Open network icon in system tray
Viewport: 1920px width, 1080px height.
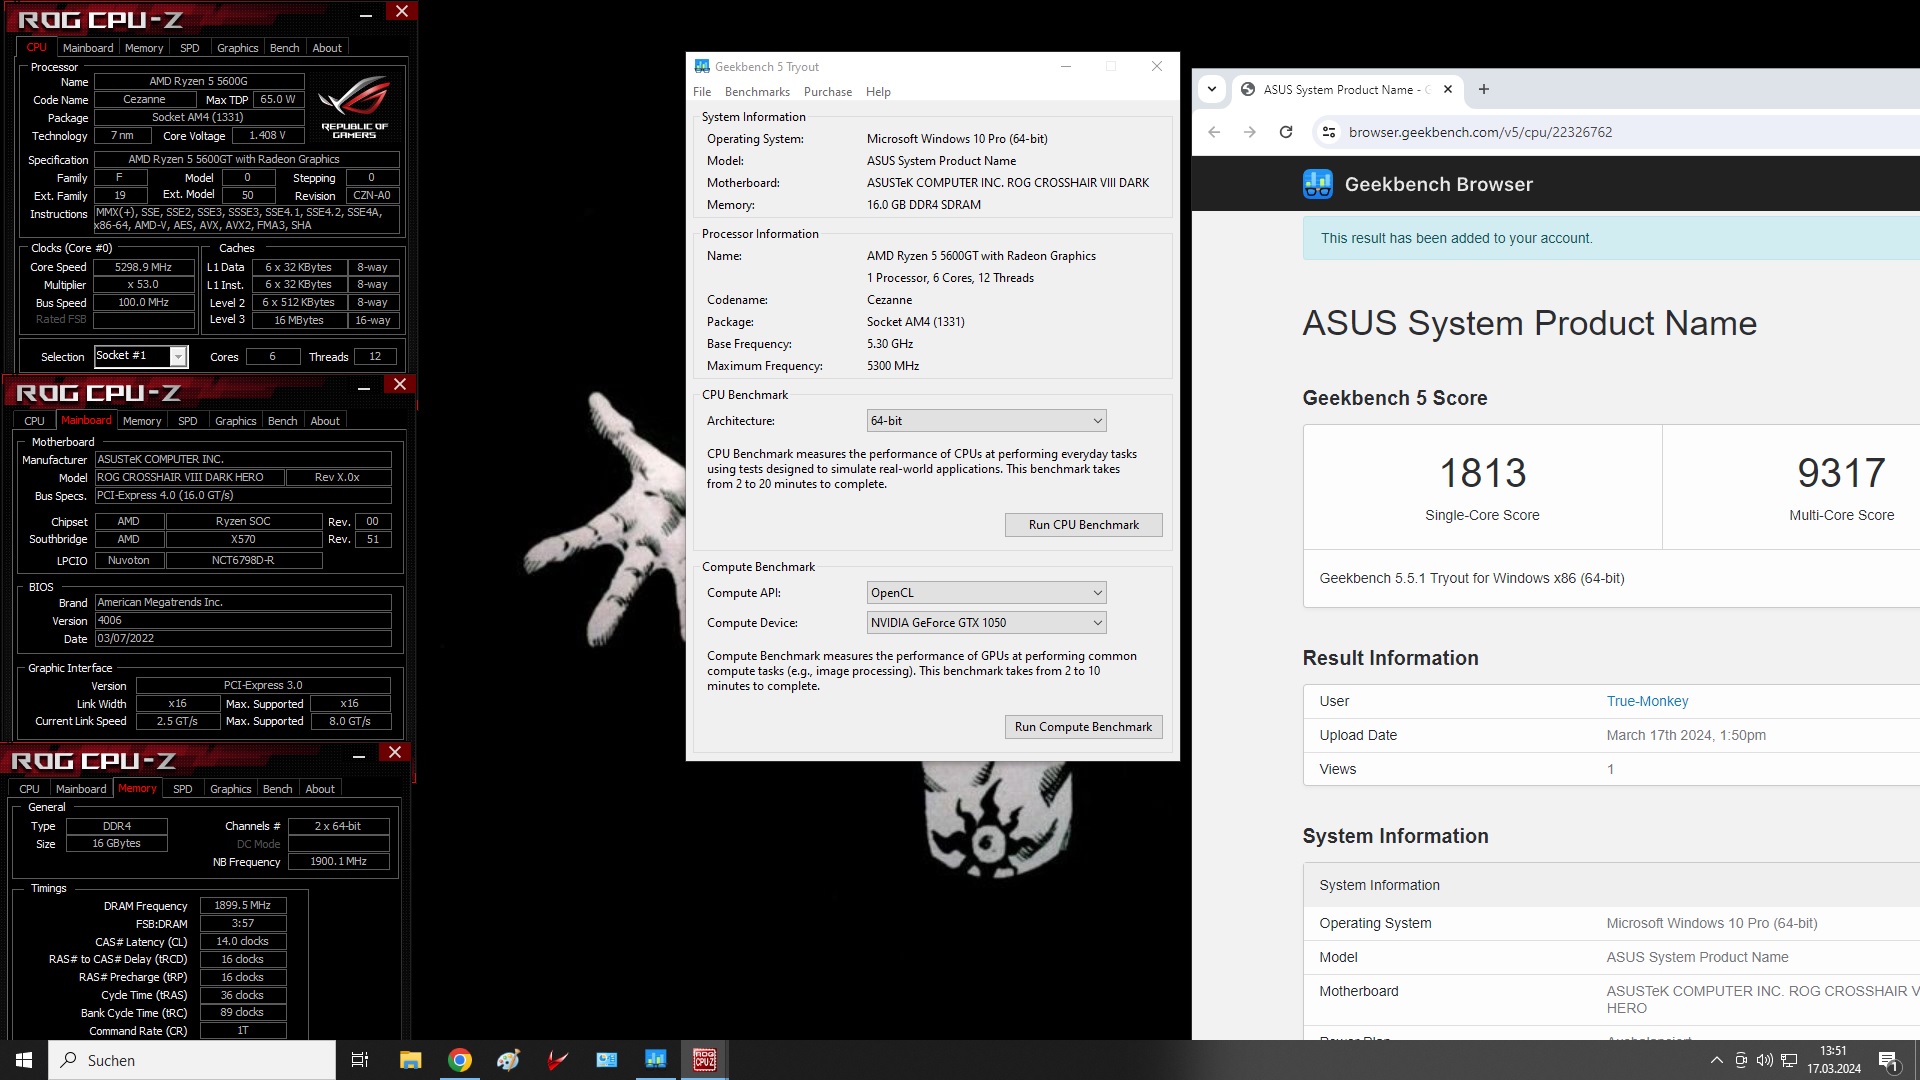click(1789, 1060)
